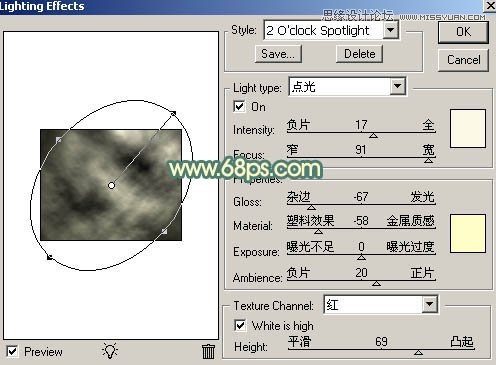Click the Gloss slider handle
Viewport: 496px width, 365px height.
coord(311,207)
